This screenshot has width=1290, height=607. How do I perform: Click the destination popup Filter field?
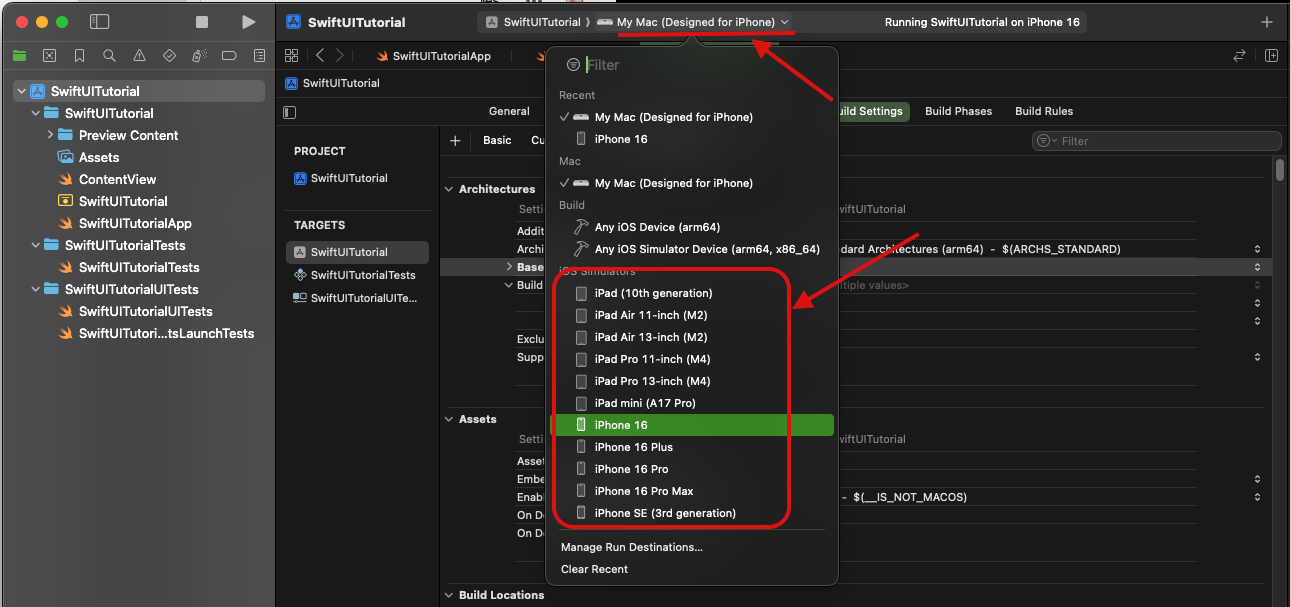click(692, 65)
